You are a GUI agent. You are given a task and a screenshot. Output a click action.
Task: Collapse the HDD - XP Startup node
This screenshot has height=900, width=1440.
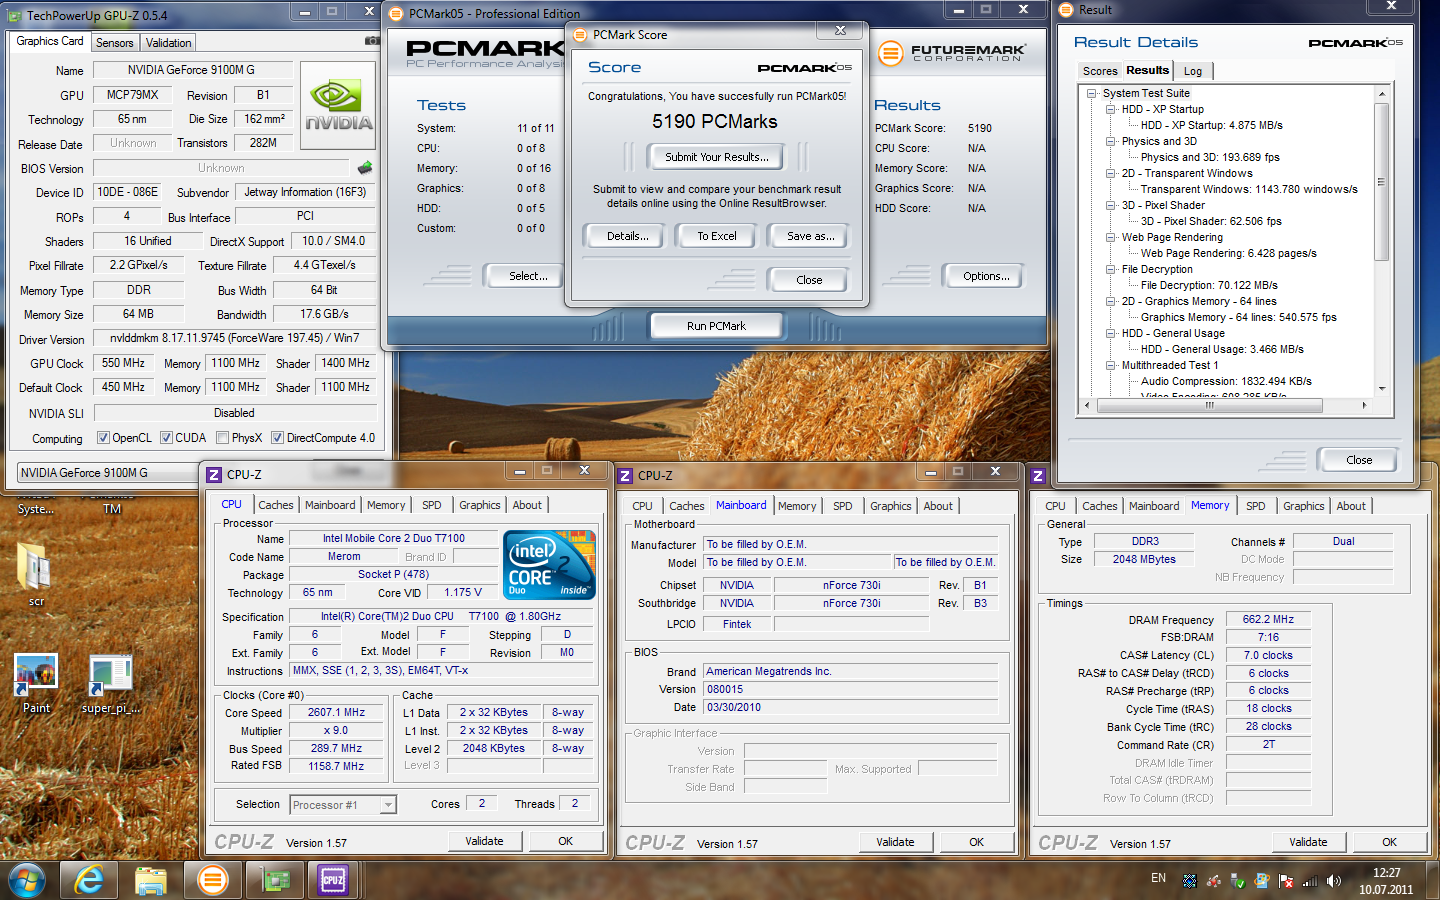point(1110,110)
